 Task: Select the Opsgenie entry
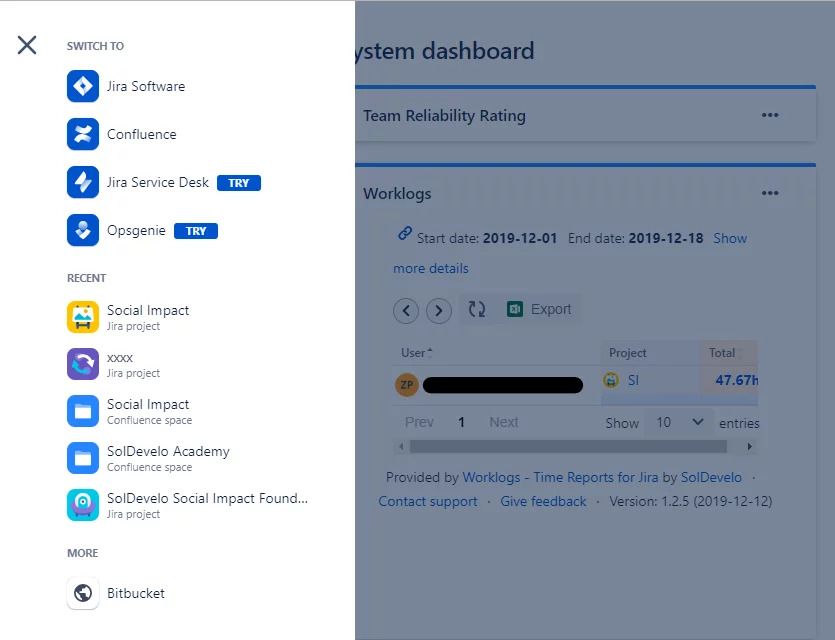coord(136,230)
